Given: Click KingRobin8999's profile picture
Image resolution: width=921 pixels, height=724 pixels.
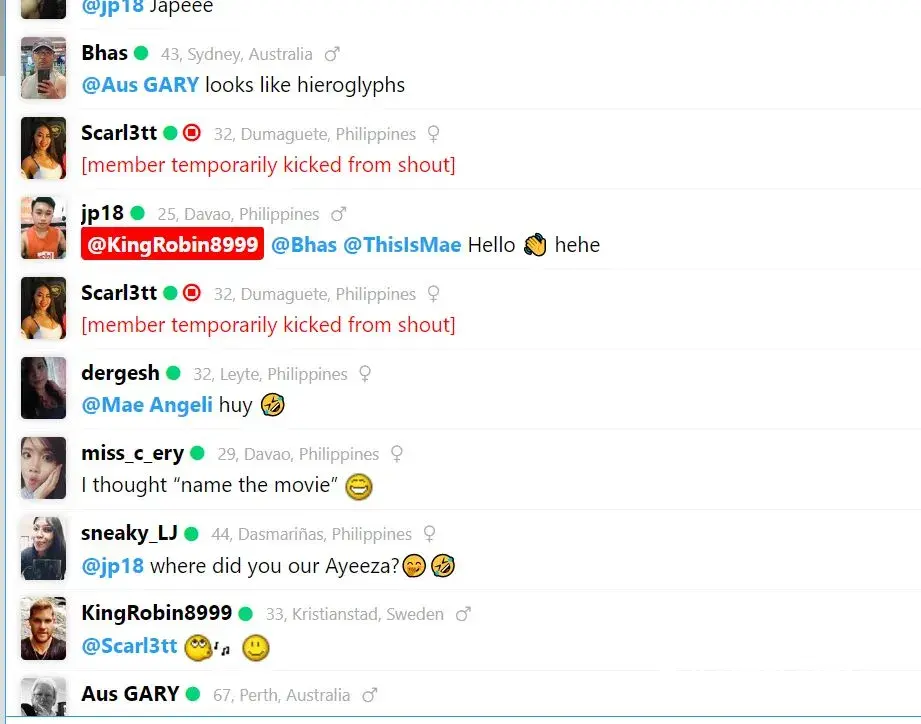Looking at the screenshot, I should (x=43, y=628).
